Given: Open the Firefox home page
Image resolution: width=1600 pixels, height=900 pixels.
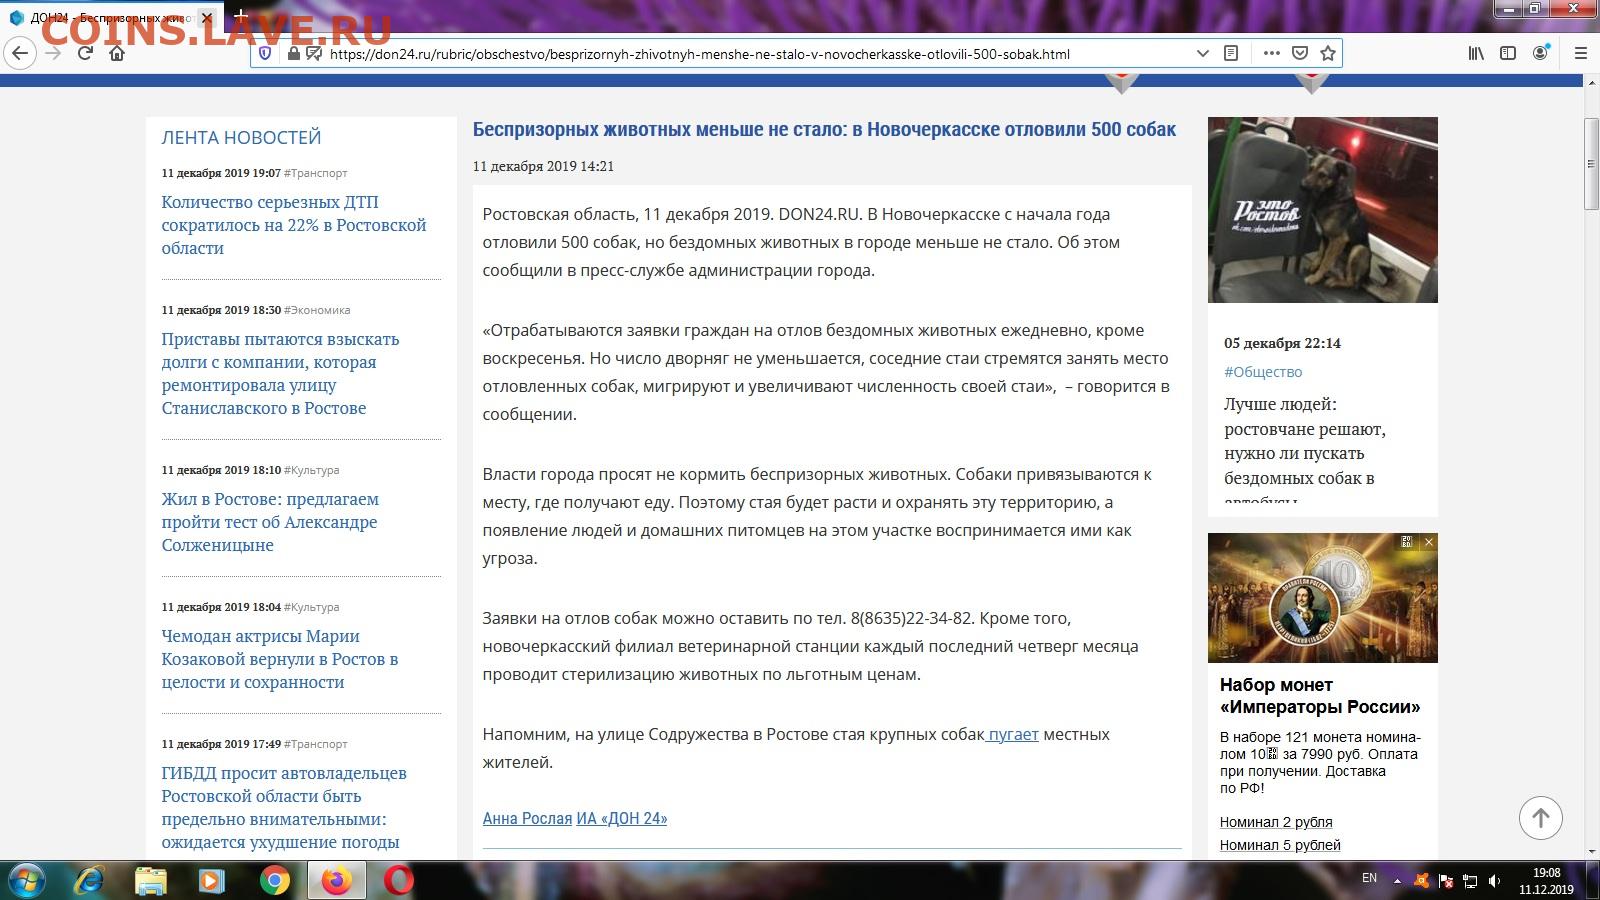Looking at the screenshot, I should point(117,53).
